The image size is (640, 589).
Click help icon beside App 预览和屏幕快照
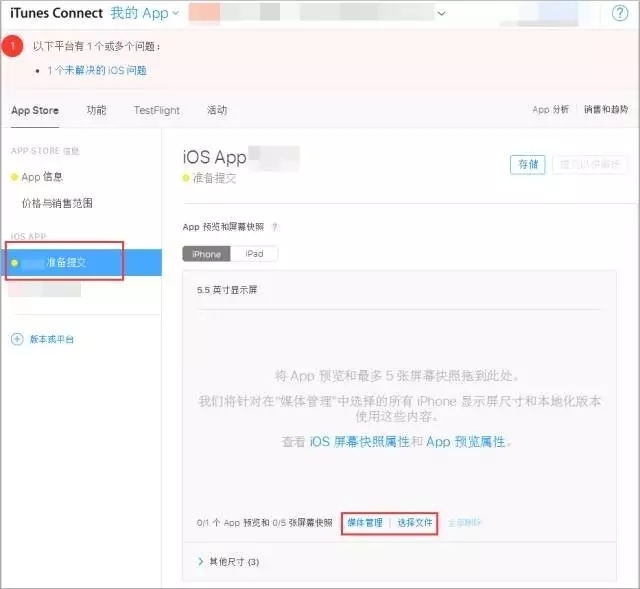(275, 227)
